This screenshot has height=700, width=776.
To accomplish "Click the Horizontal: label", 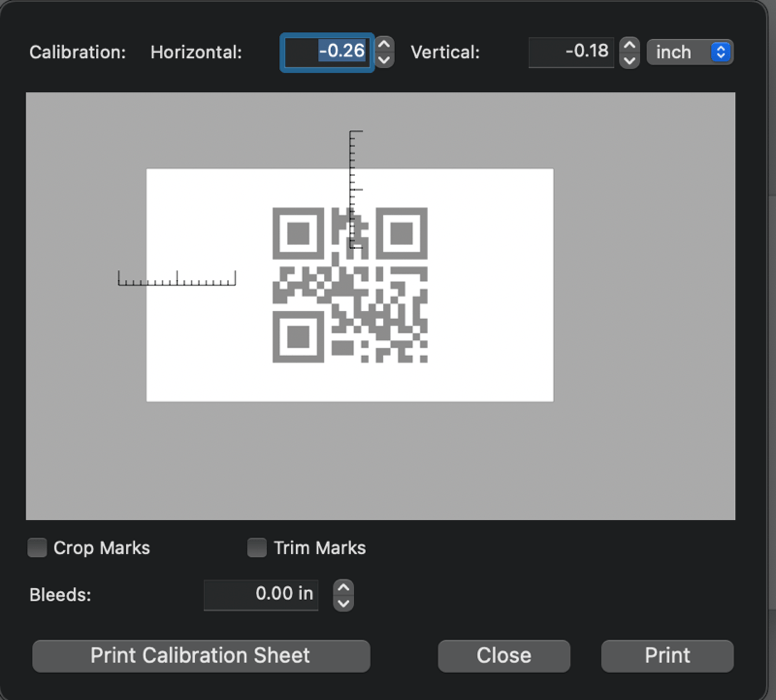I will click(x=196, y=52).
